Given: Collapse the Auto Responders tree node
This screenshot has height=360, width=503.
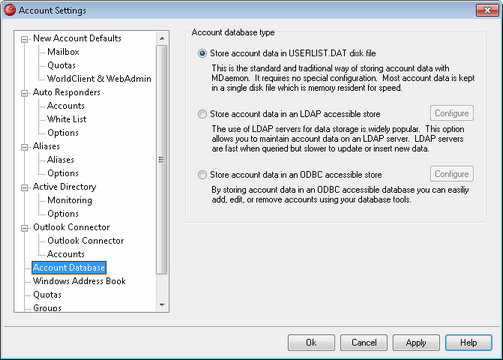Looking at the screenshot, I should pyautogui.click(x=24, y=93).
